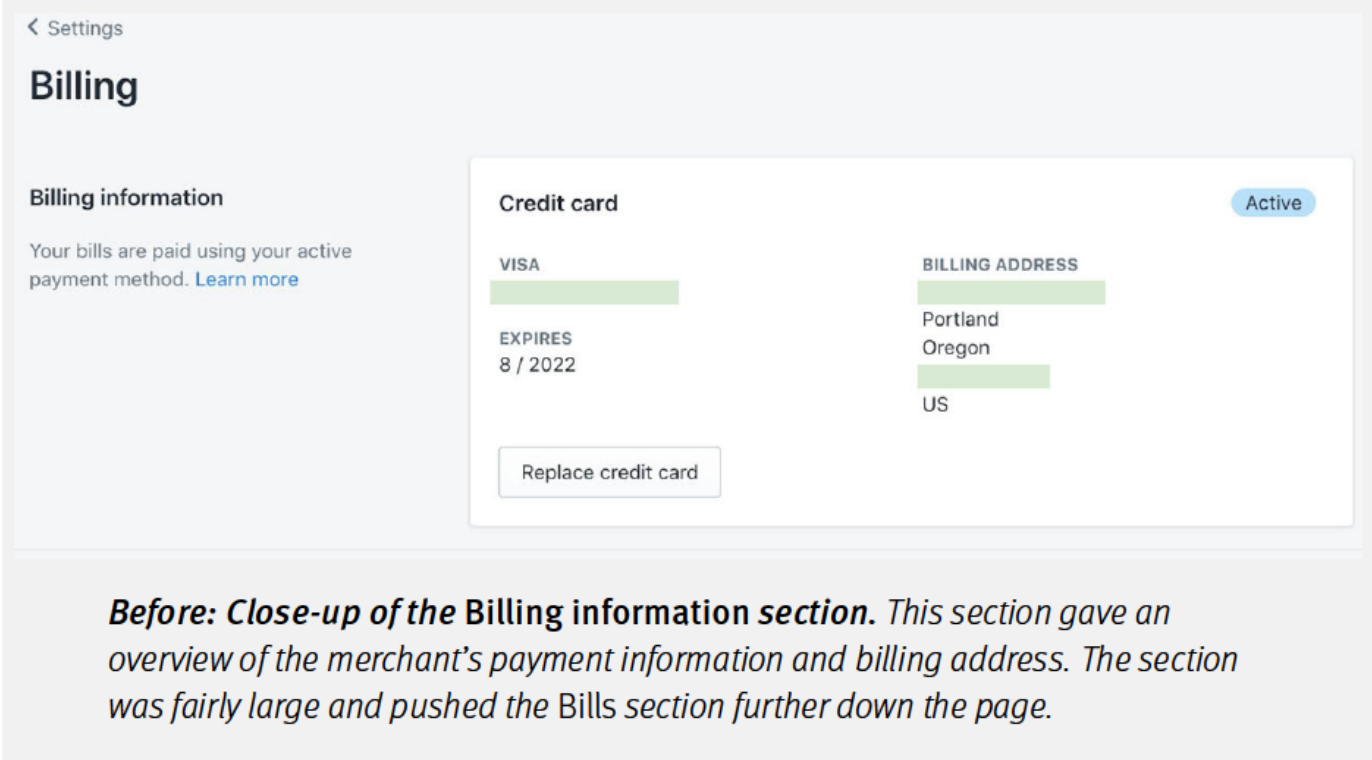
Task: Click the Active status badge
Action: [x=1272, y=203]
